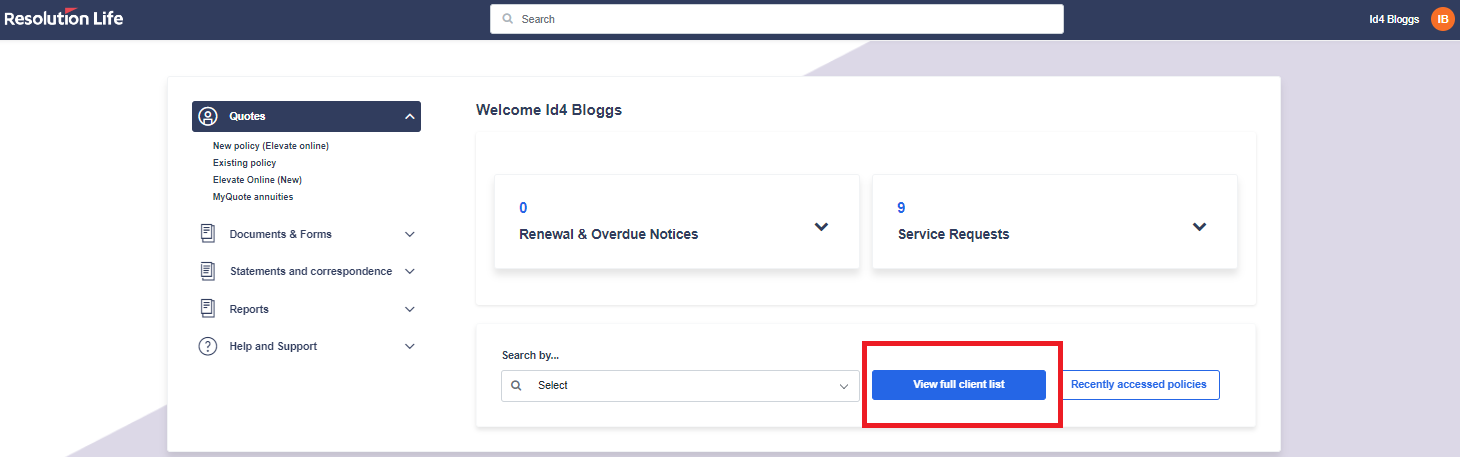Click the Documents & Forms document icon

pyautogui.click(x=208, y=233)
